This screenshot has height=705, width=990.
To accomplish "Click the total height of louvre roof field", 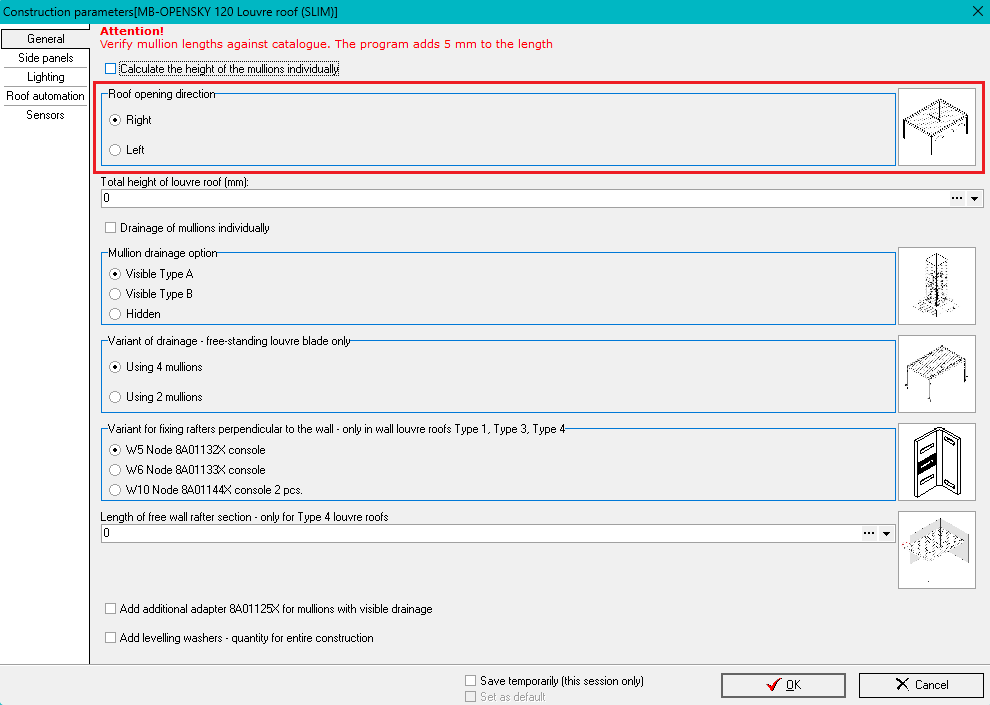I will tap(520, 199).
